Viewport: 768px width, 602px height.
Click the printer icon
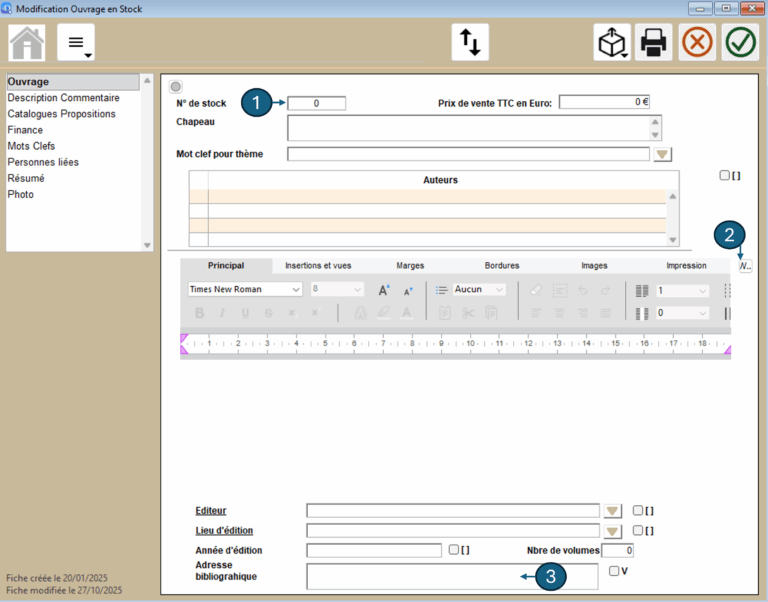654,43
